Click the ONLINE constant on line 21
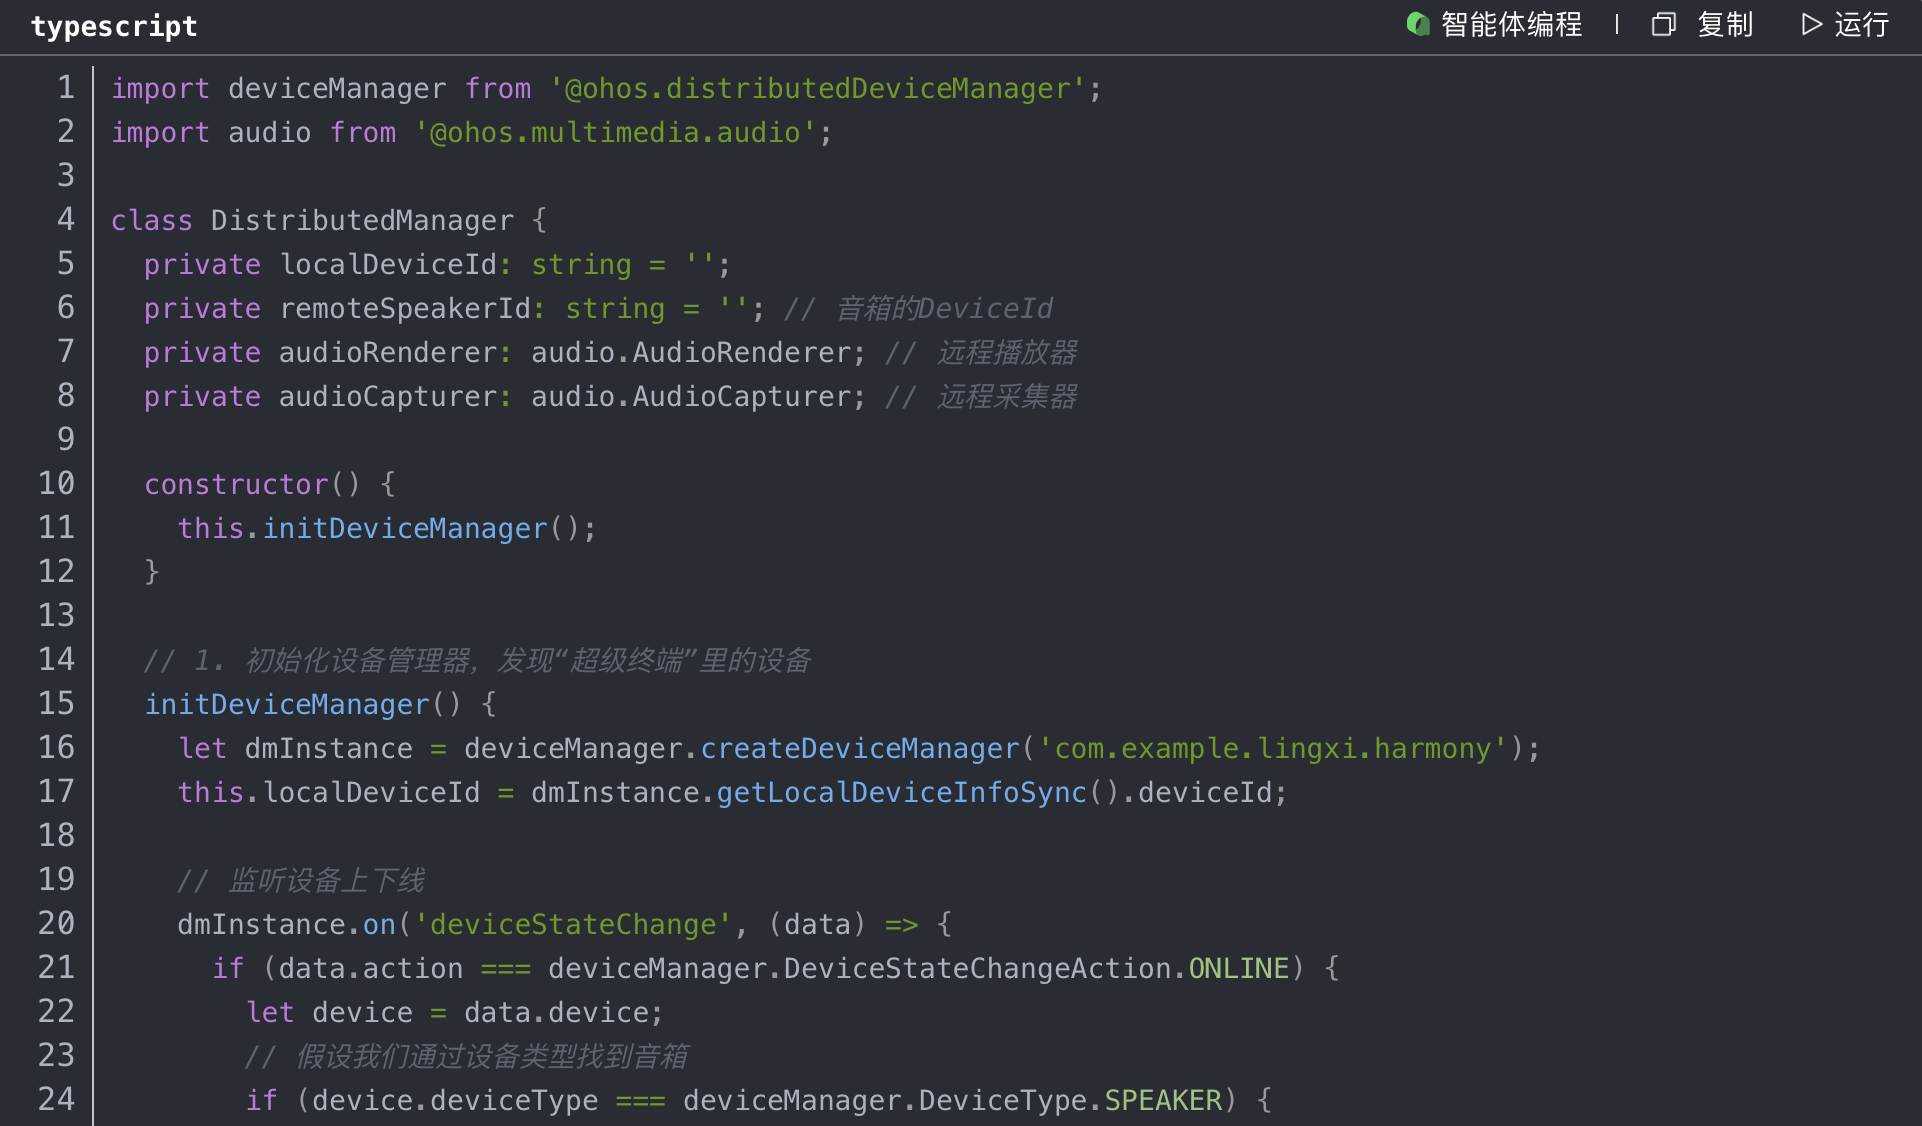The image size is (1922, 1126). click(x=1238, y=969)
